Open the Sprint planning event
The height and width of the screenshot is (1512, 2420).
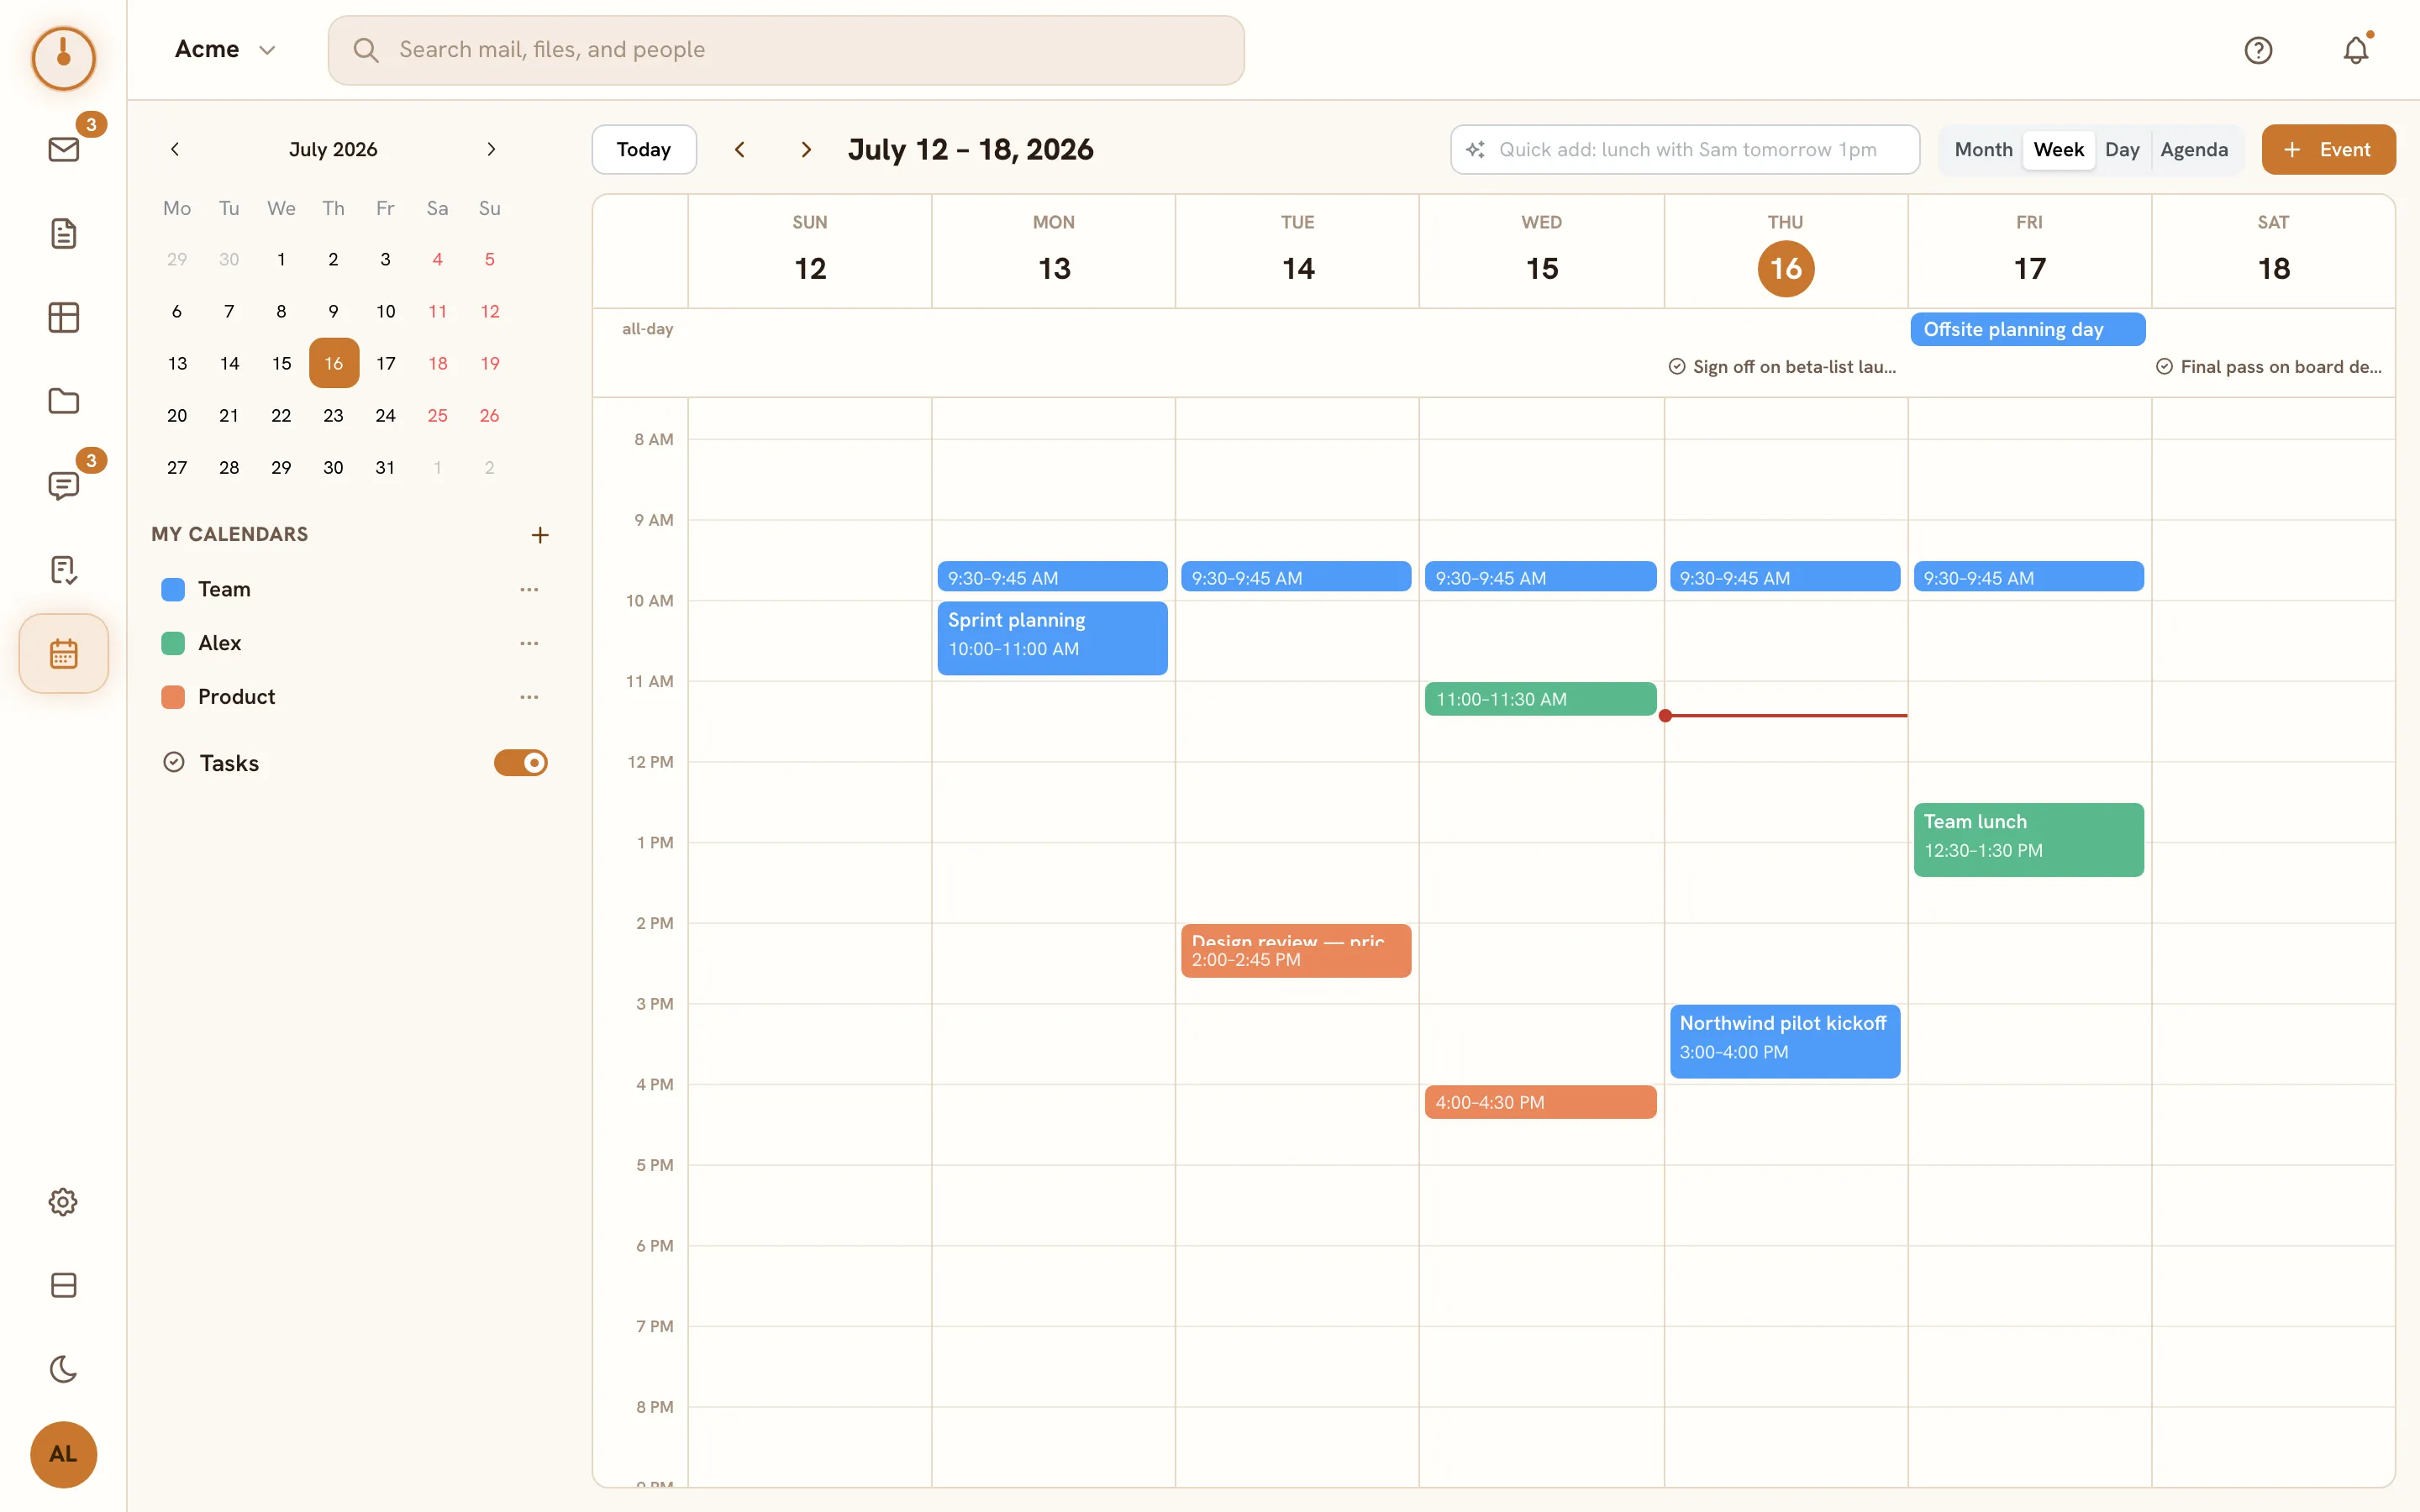click(1052, 638)
